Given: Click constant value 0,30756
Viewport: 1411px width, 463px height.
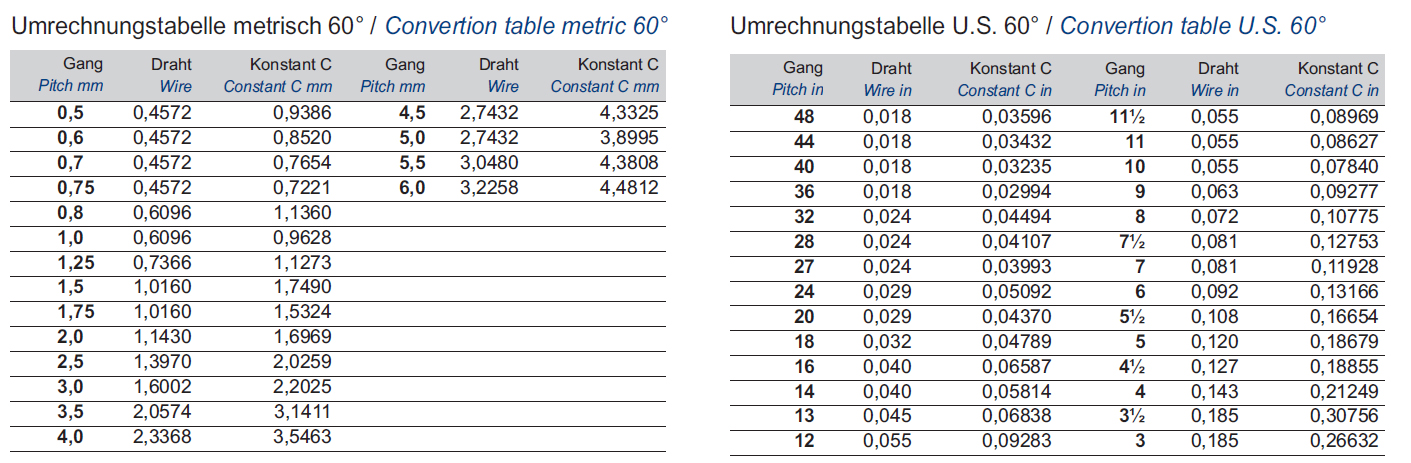Looking at the screenshot, I should (x=1344, y=416).
